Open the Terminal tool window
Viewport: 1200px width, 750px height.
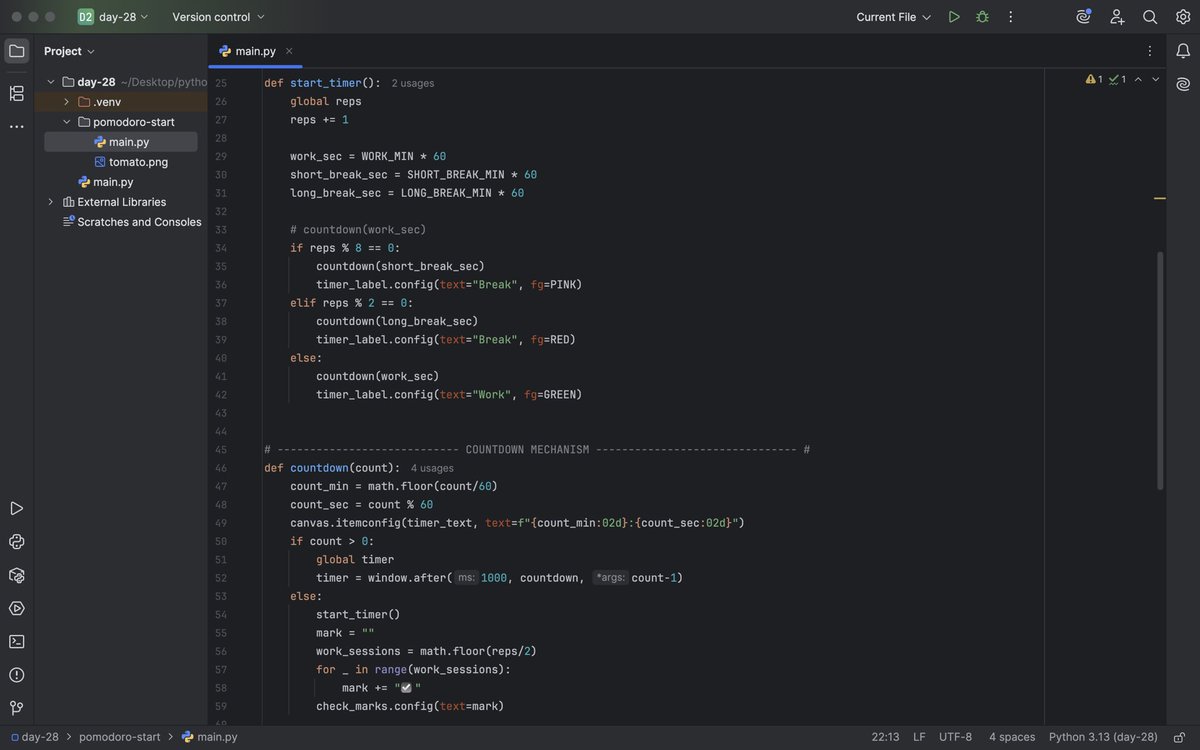tap(16, 641)
